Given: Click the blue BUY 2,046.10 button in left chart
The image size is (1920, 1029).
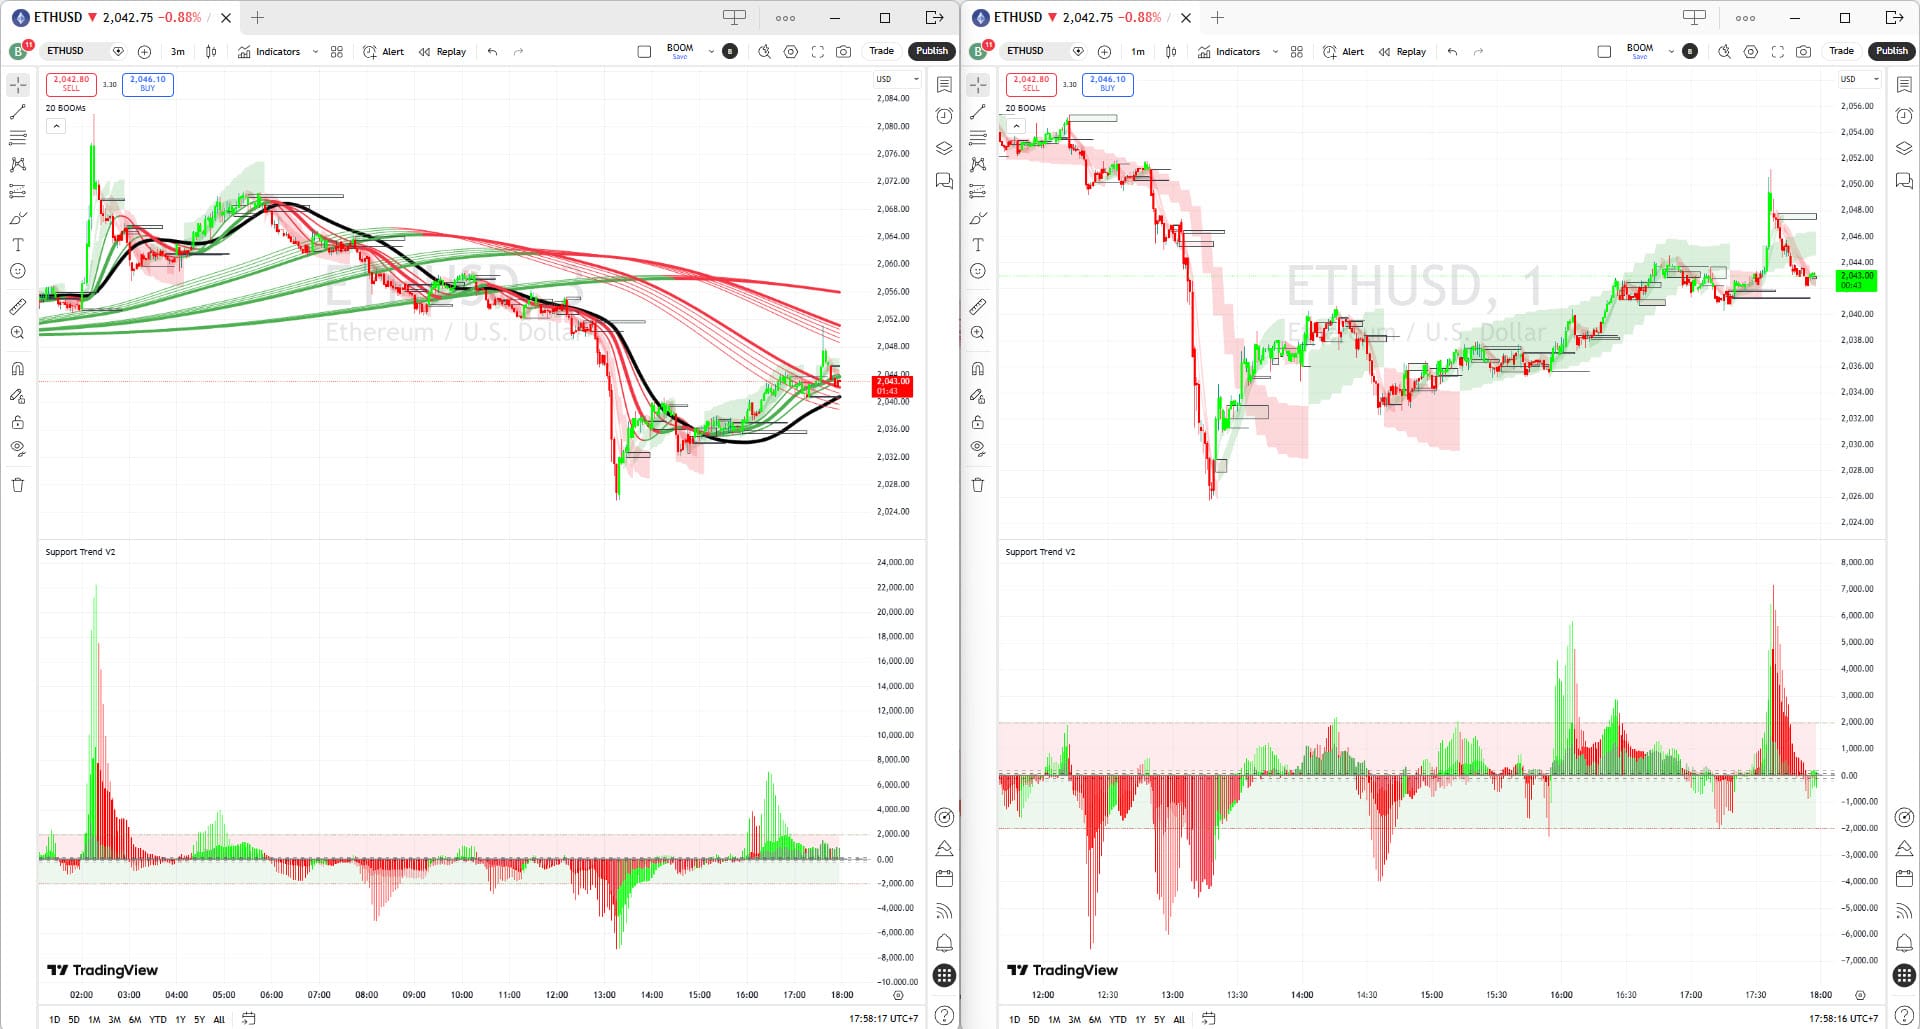Looking at the screenshot, I should click(x=148, y=84).
